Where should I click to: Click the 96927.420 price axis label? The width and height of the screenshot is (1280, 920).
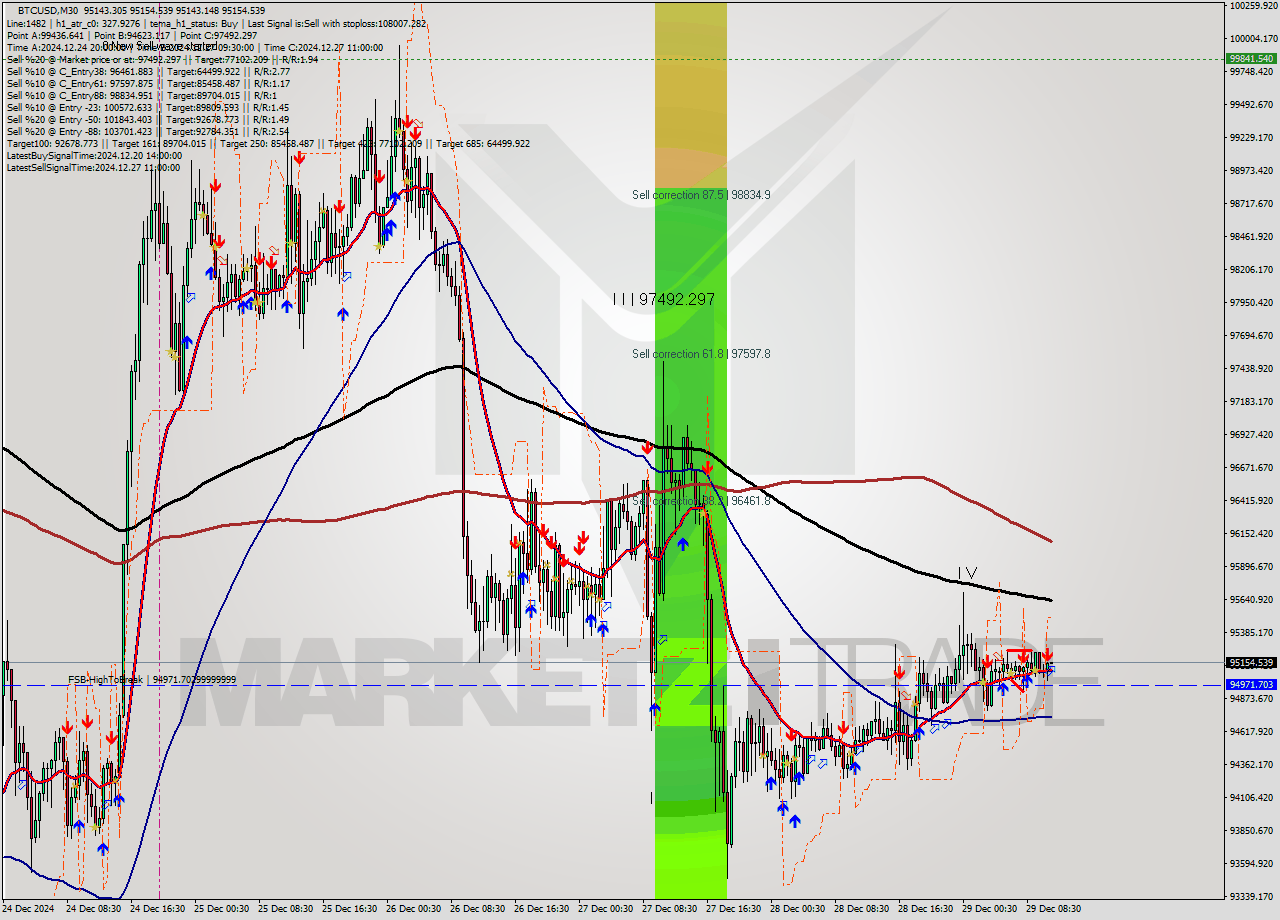(x=1252, y=435)
